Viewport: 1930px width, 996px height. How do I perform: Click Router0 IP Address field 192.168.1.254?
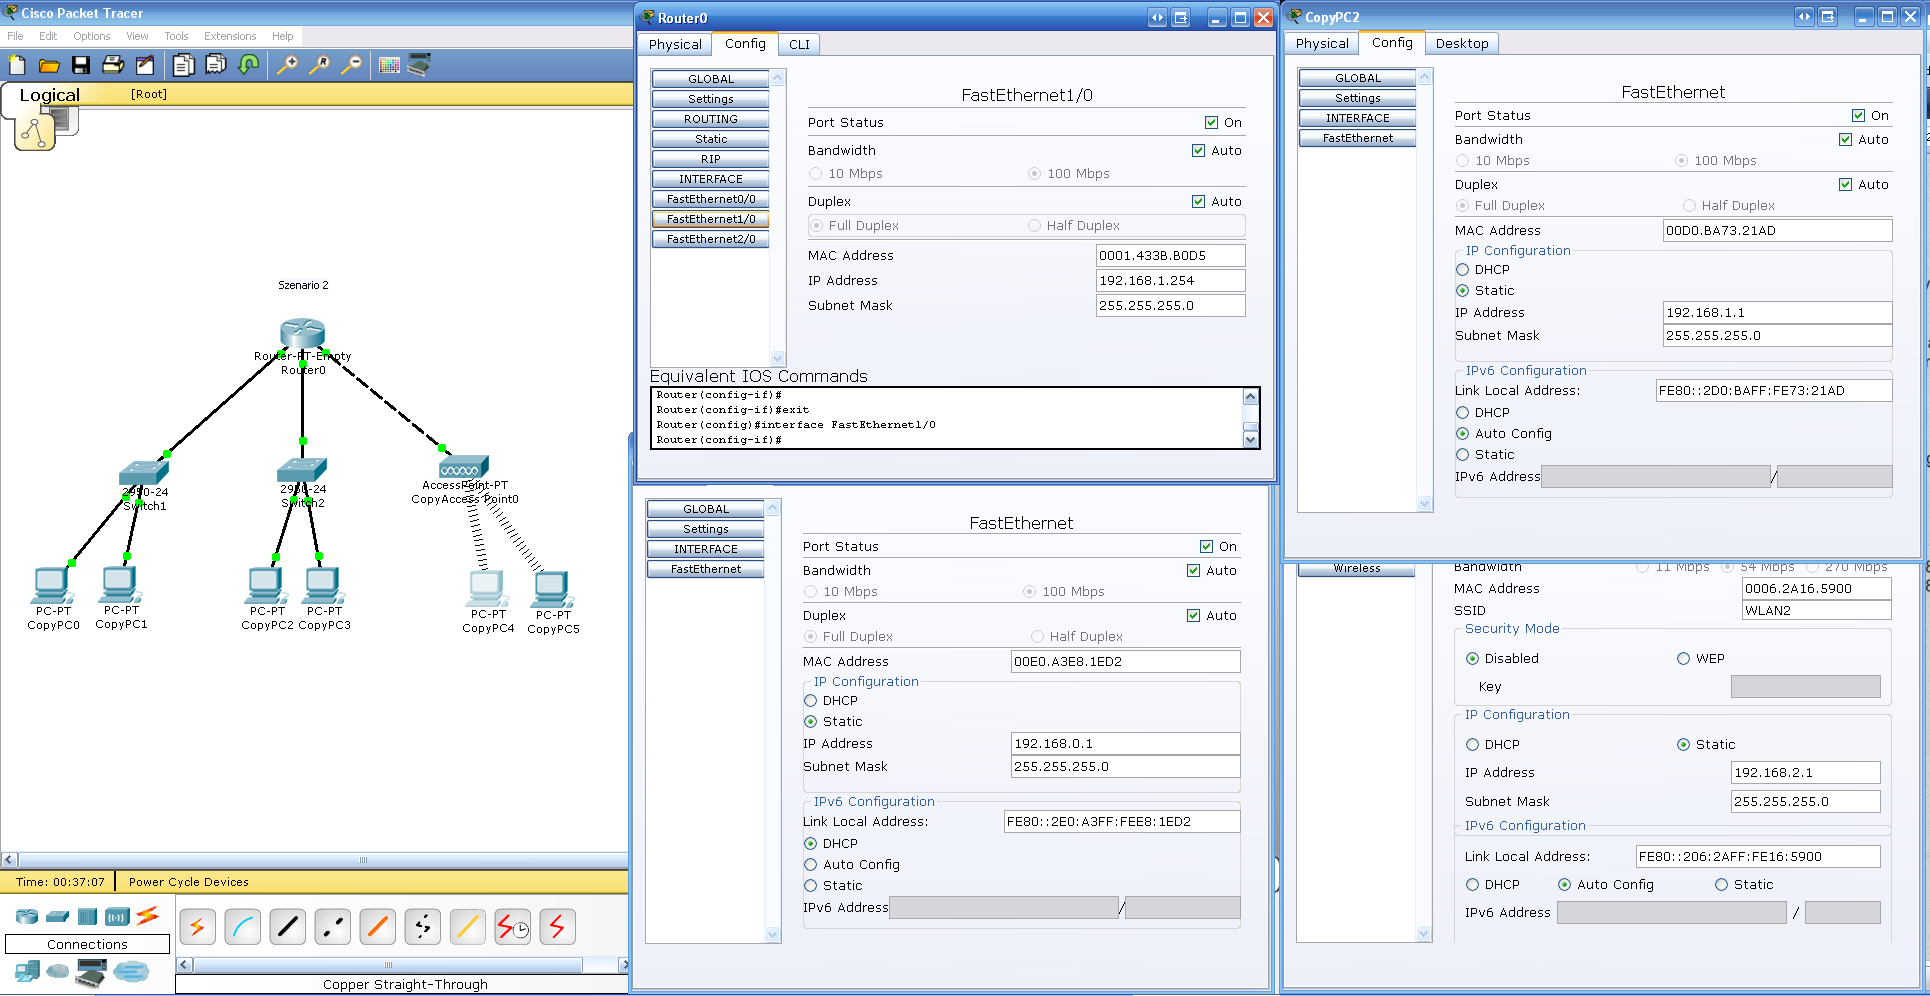(1170, 281)
